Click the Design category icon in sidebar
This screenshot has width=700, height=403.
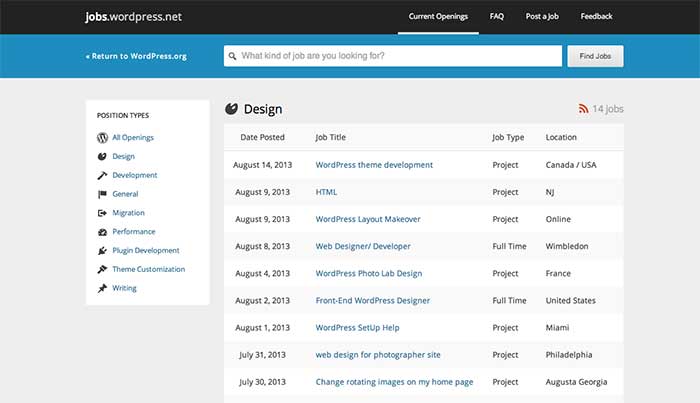coord(102,156)
